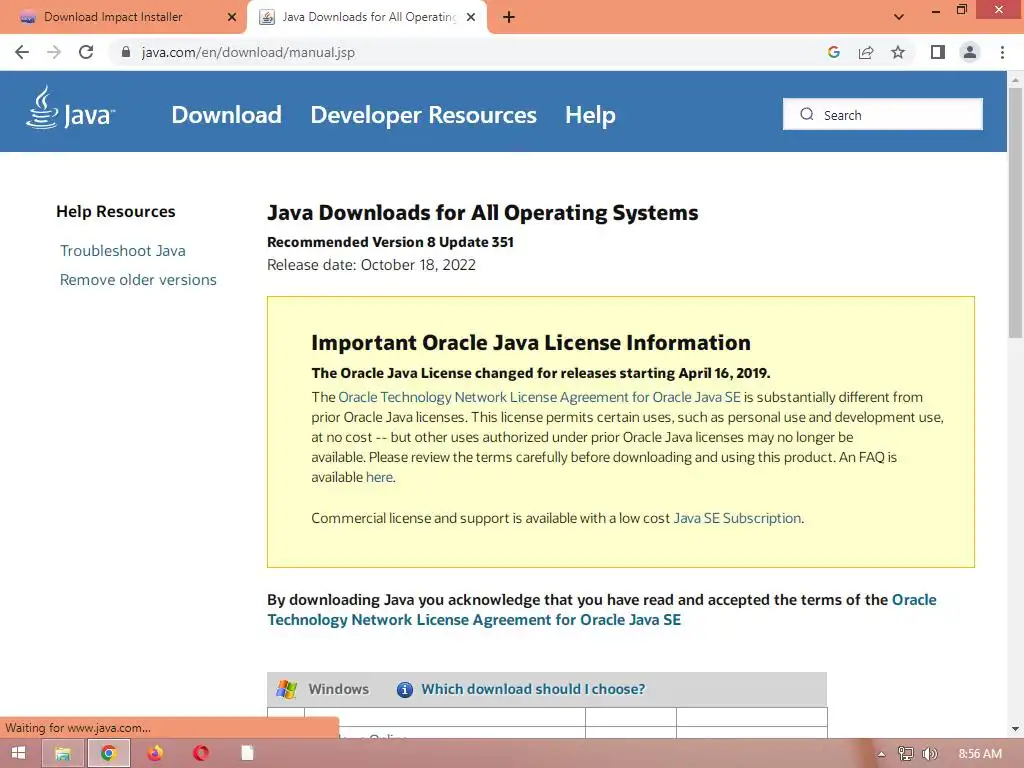Open the Troubleshoot Java link
1024x768 pixels.
[x=123, y=251]
